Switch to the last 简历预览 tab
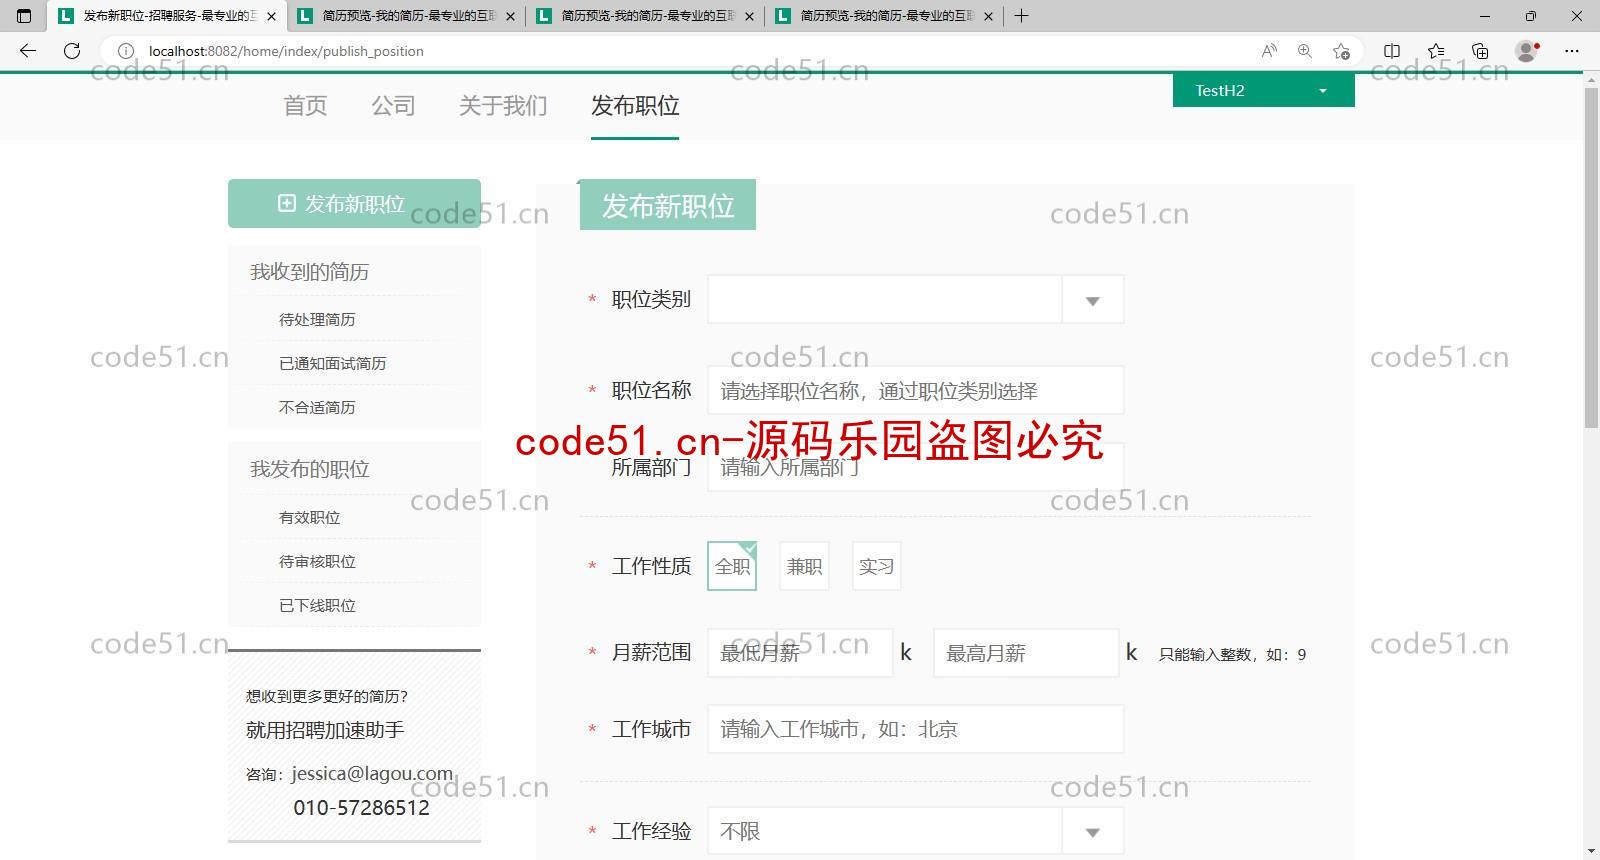 [x=885, y=16]
